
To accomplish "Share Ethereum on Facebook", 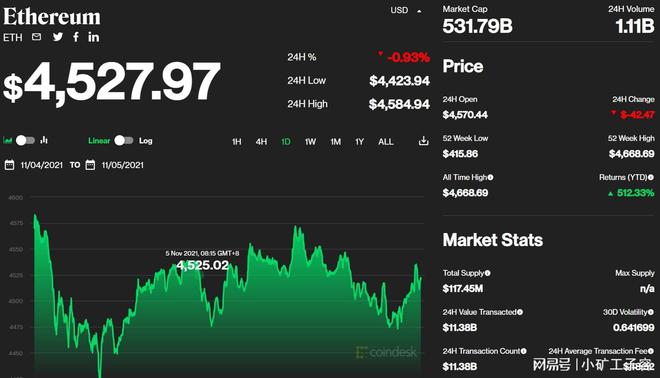I will point(76,37).
